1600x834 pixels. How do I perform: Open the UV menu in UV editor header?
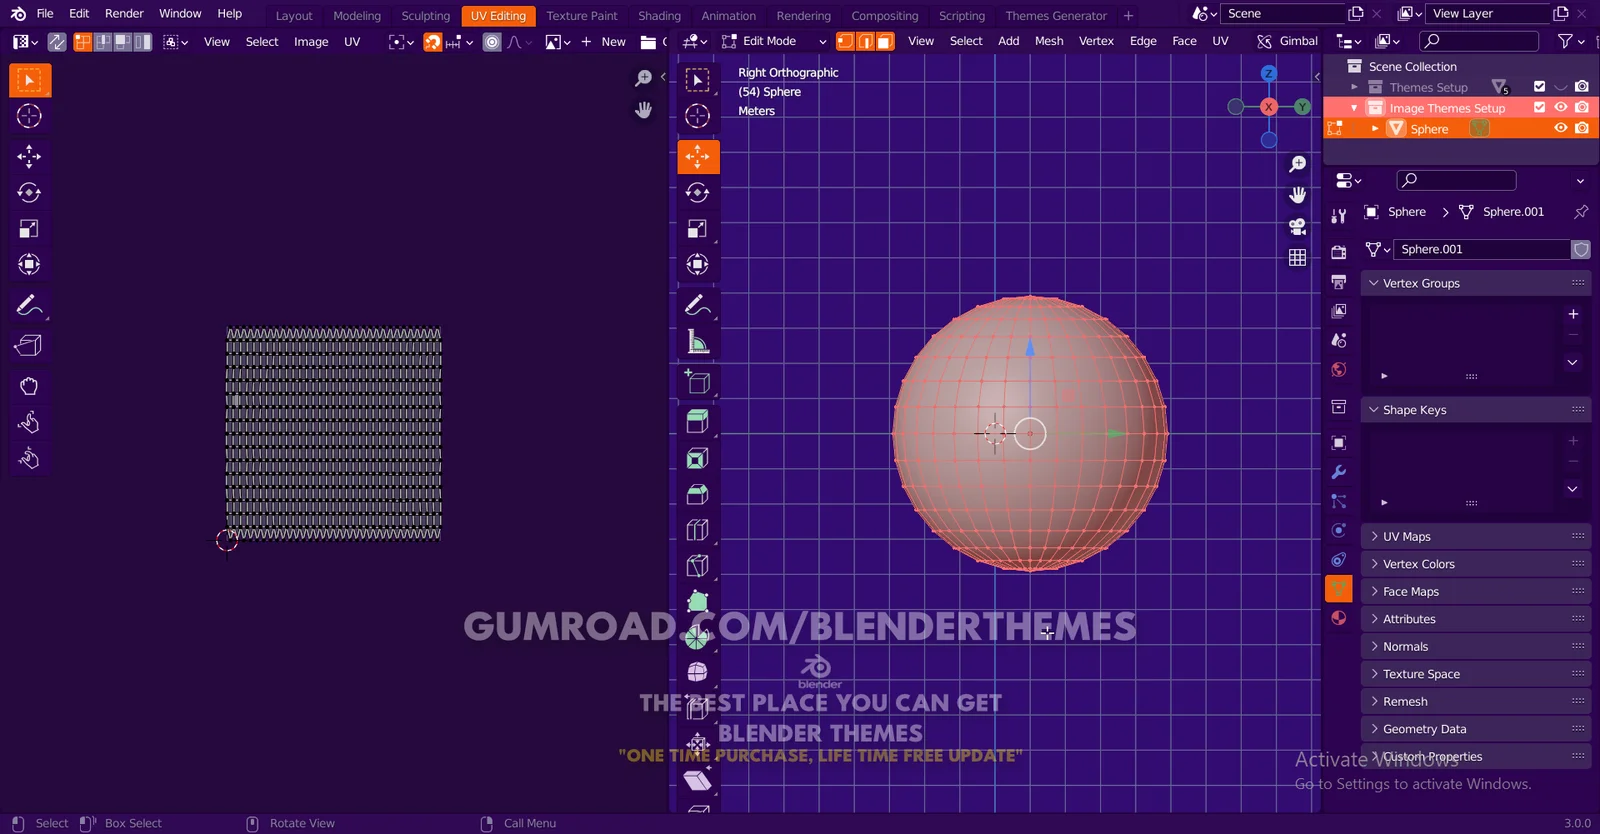coord(352,42)
